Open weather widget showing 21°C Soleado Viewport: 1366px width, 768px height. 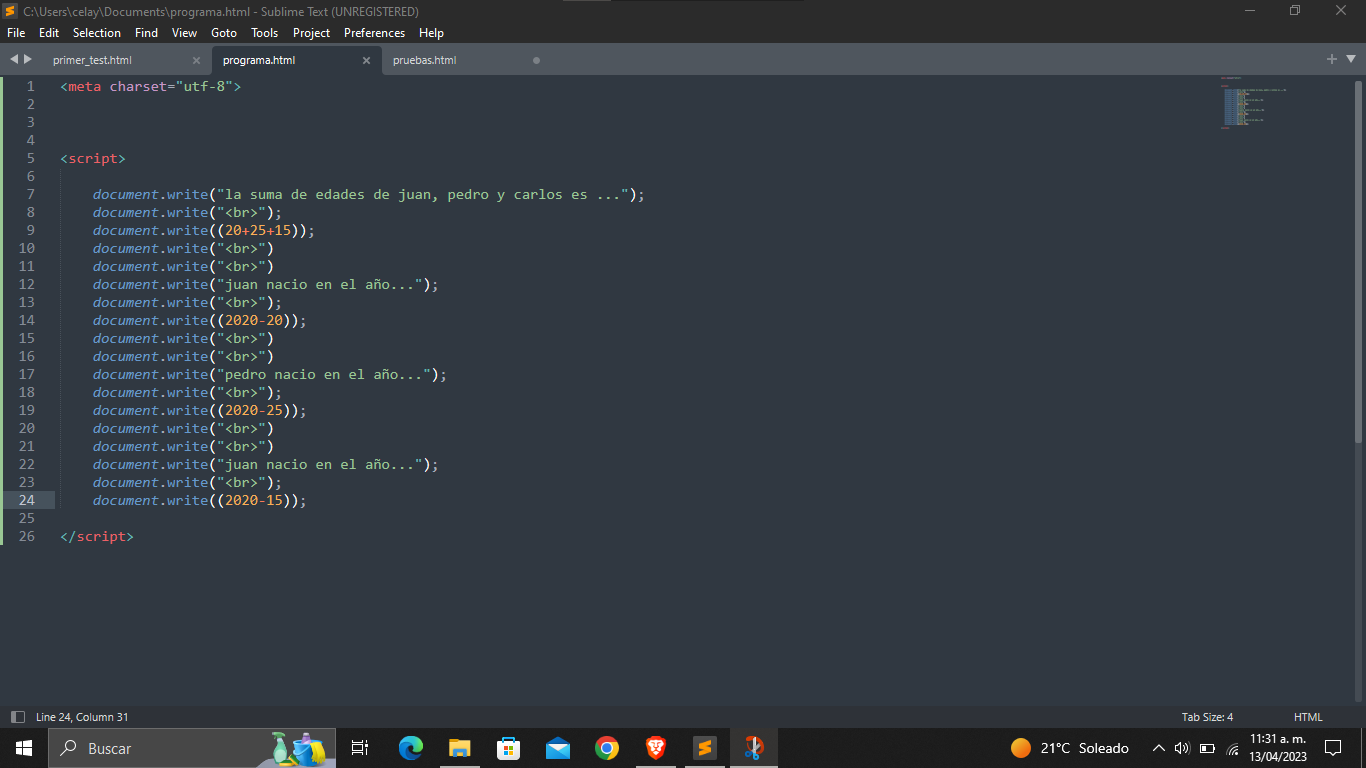[1070, 748]
